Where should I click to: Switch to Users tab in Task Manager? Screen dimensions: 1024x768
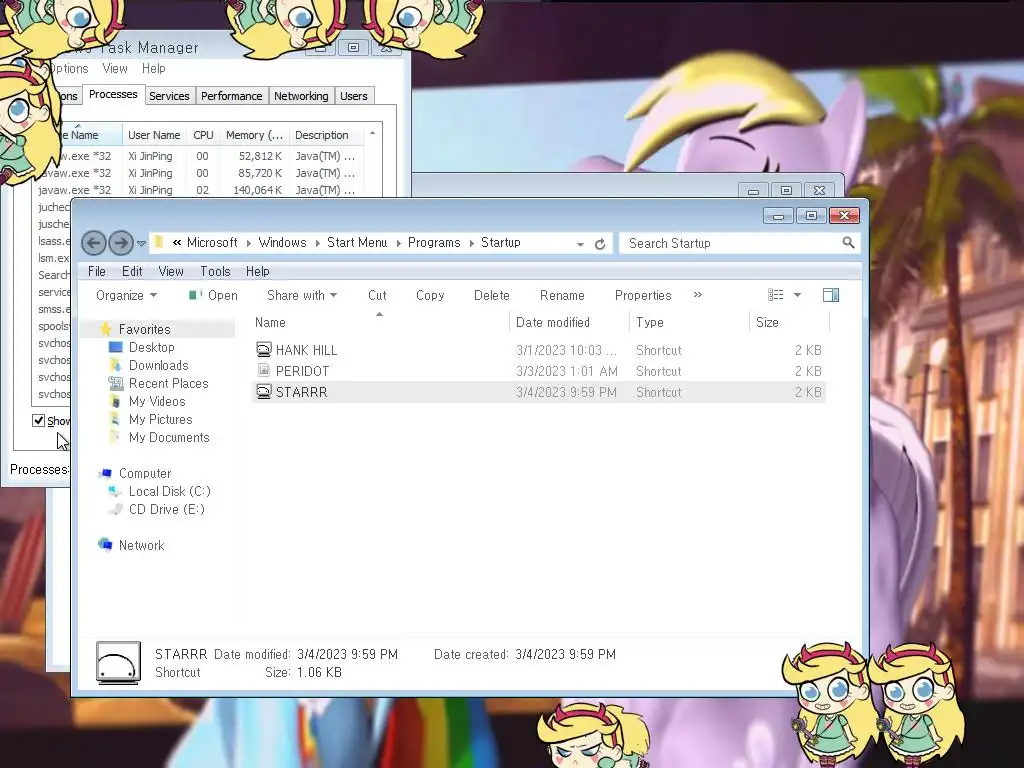353,96
